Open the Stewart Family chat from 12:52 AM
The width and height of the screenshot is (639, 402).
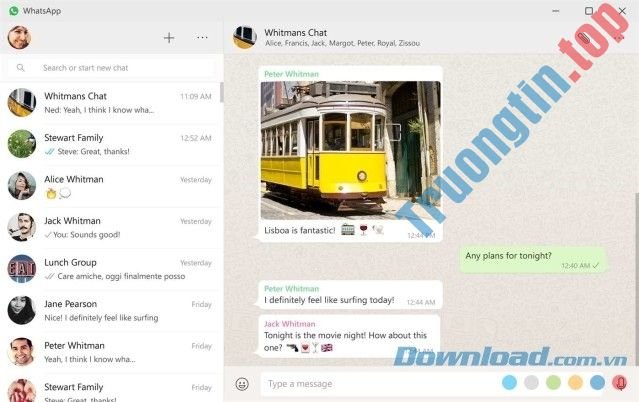(110, 144)
